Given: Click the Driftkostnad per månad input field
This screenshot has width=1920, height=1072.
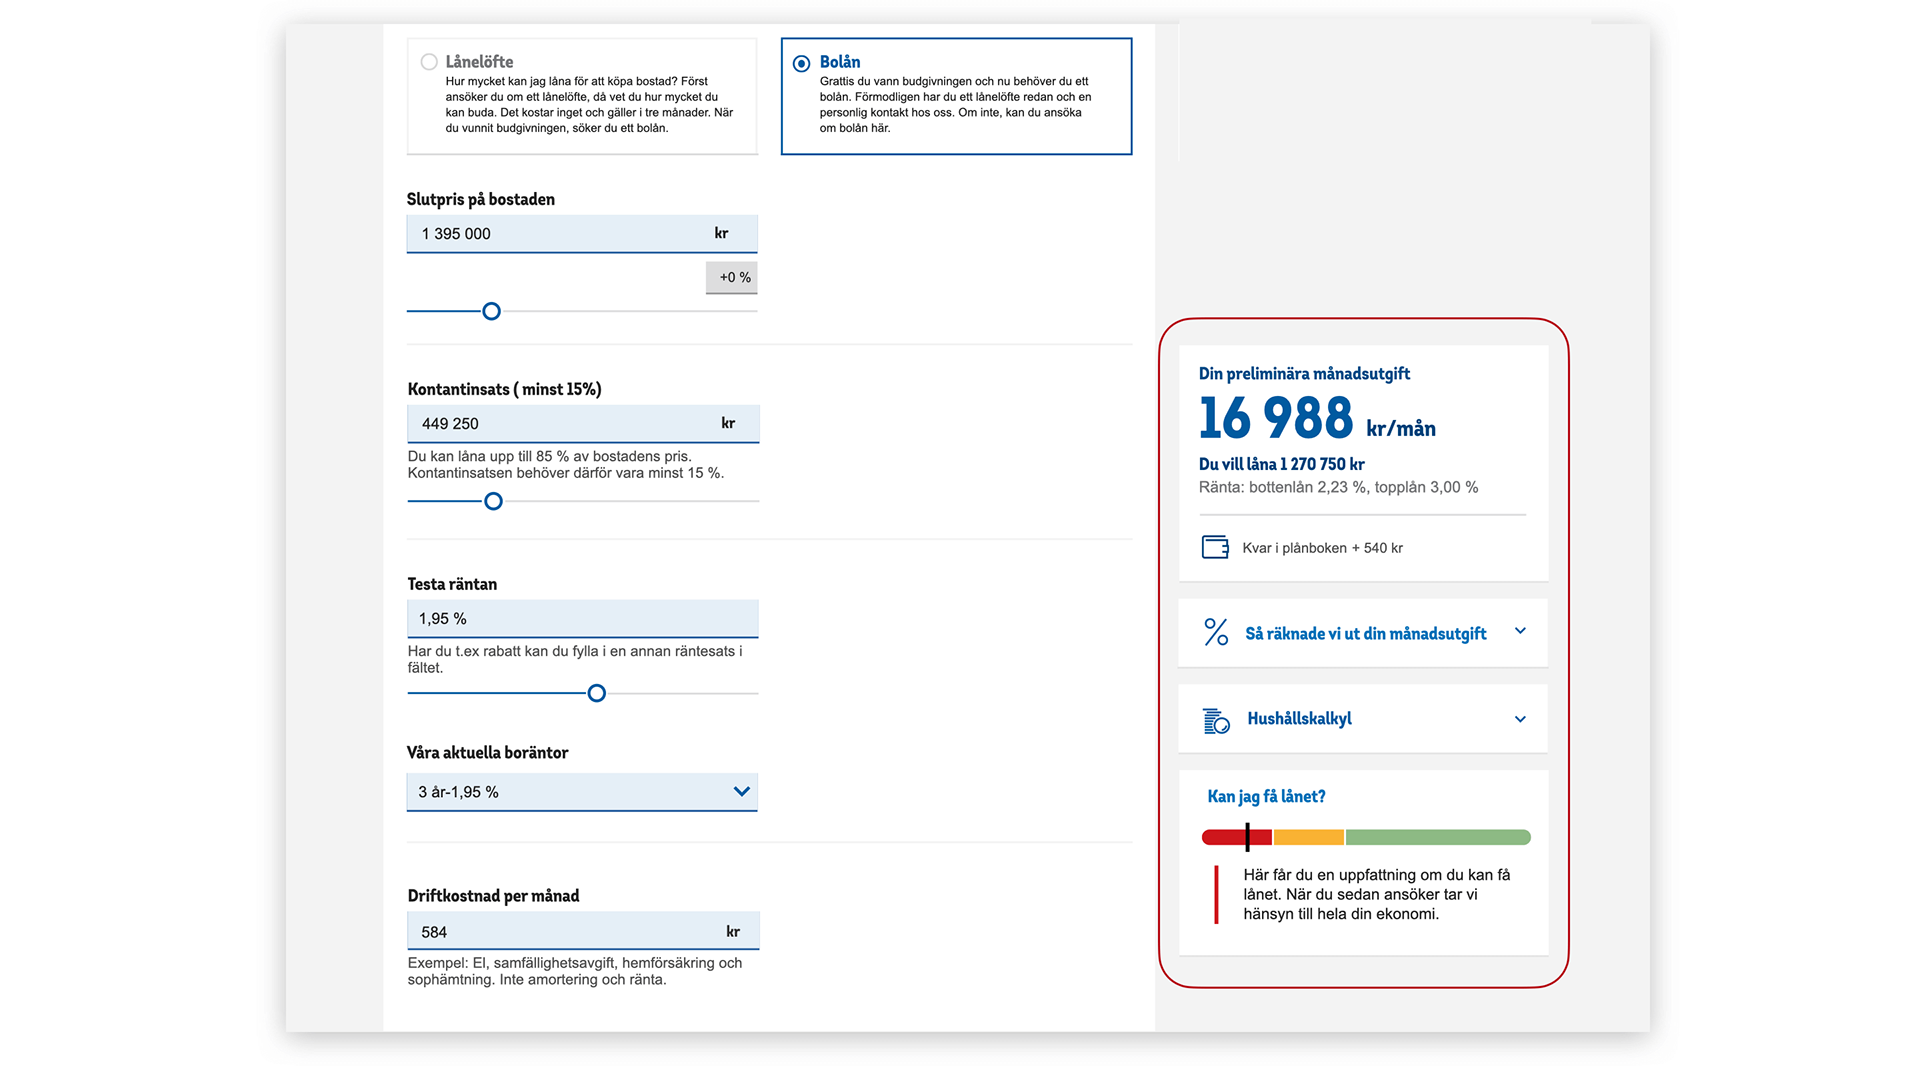Looking at the screenshot, I should 583,931.
